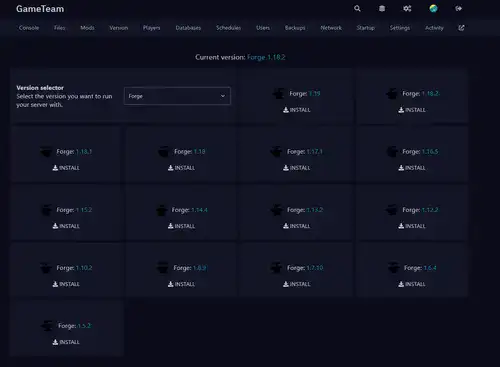Open admin gears icon in header
The width and height of the screenshot is (500, 367).
coord(407,8)
